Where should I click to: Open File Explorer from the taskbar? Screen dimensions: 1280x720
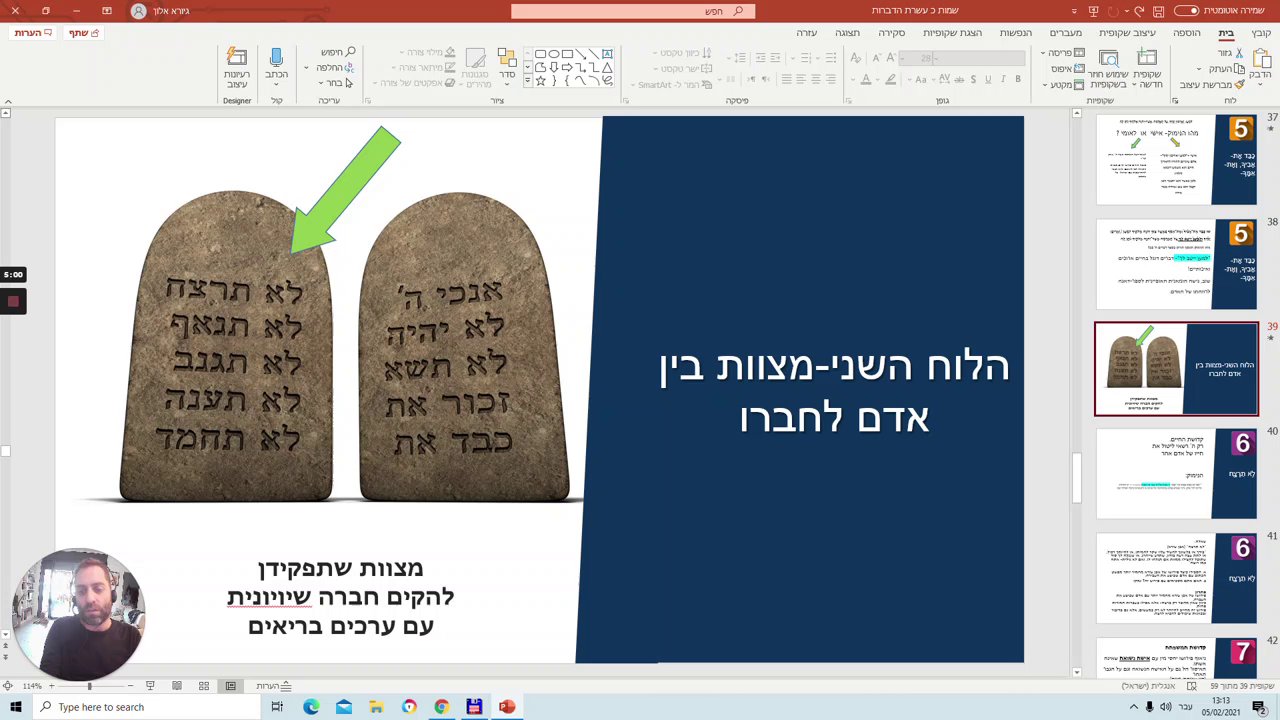pyautogui.click(x=376, y=707)
